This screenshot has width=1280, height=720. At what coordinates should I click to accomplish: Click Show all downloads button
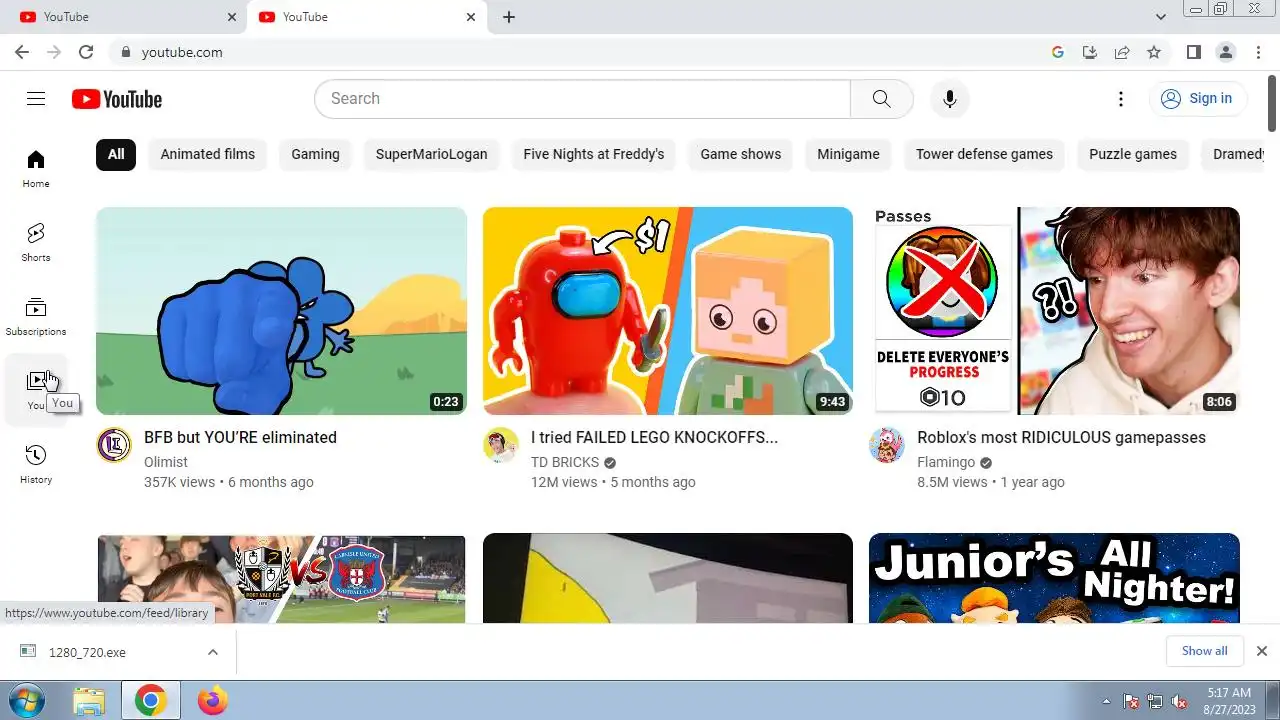[1204, 651]
